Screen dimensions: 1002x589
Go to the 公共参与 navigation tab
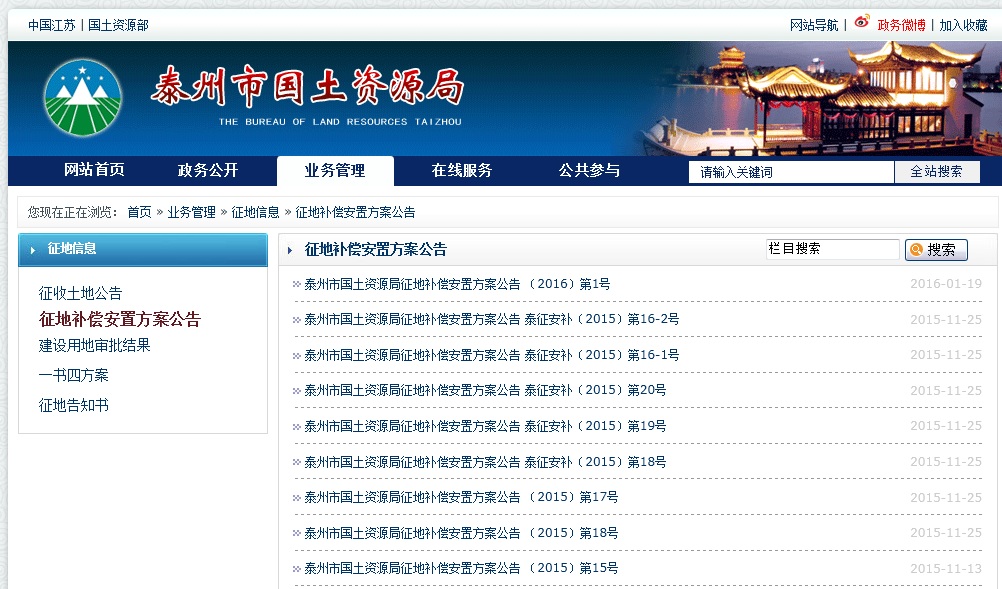(x=589, y=171)
